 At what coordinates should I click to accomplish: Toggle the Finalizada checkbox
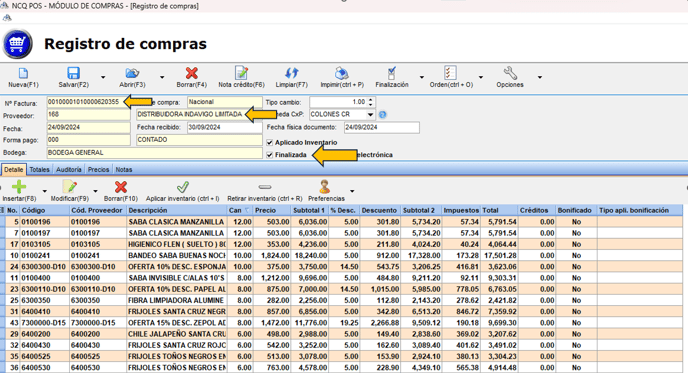coord(270,155)
